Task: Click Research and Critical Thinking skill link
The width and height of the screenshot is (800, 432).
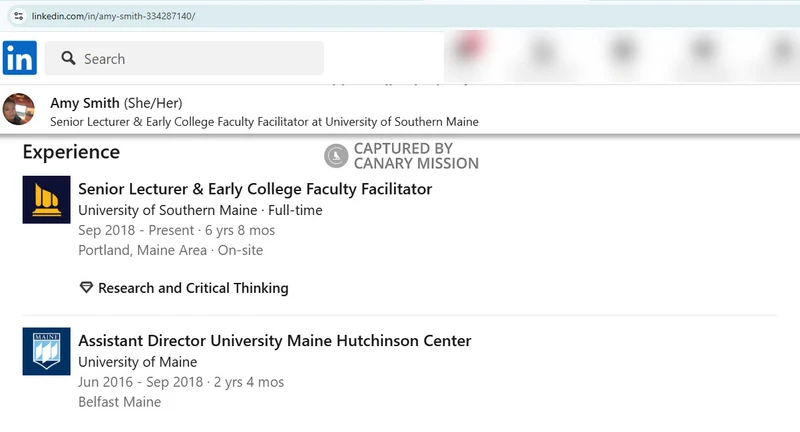Action: tap(193, 288)
